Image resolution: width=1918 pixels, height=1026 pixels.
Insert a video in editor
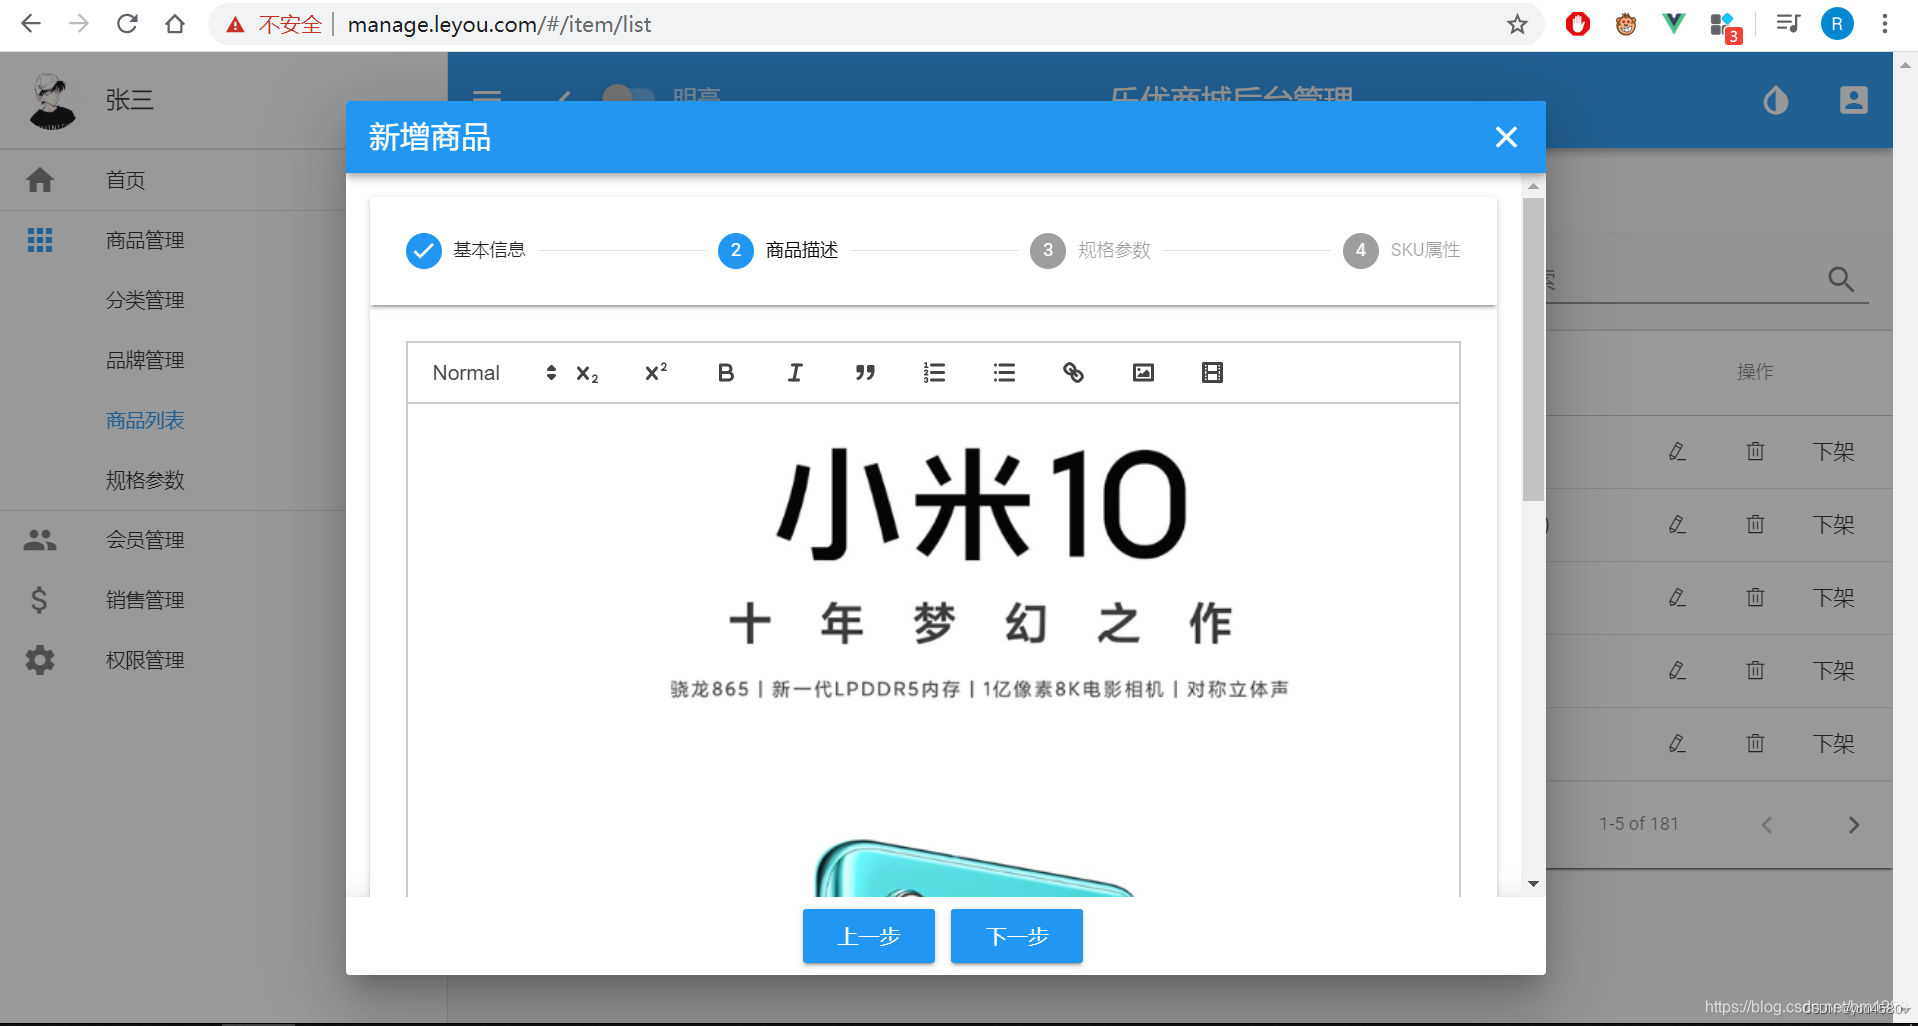coord(1212,373)
